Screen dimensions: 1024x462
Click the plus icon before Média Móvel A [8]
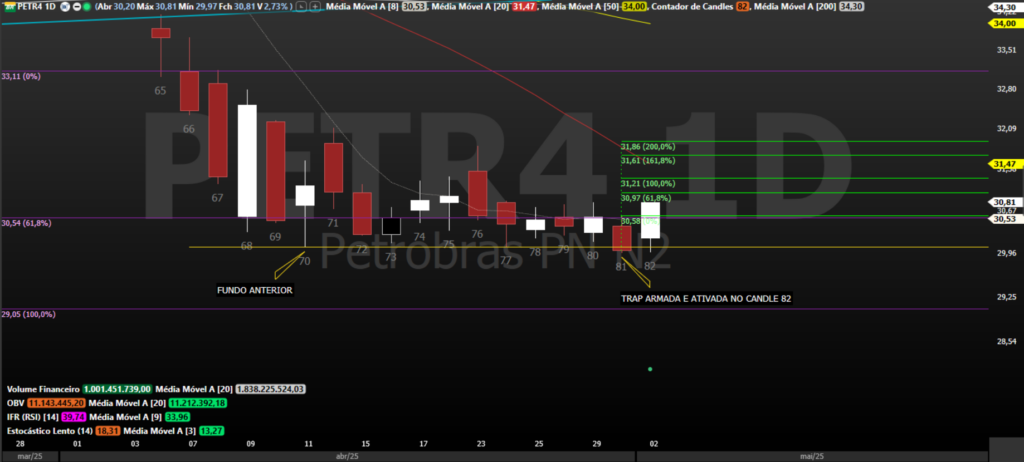pyautogui.click(x=315, y=7)
